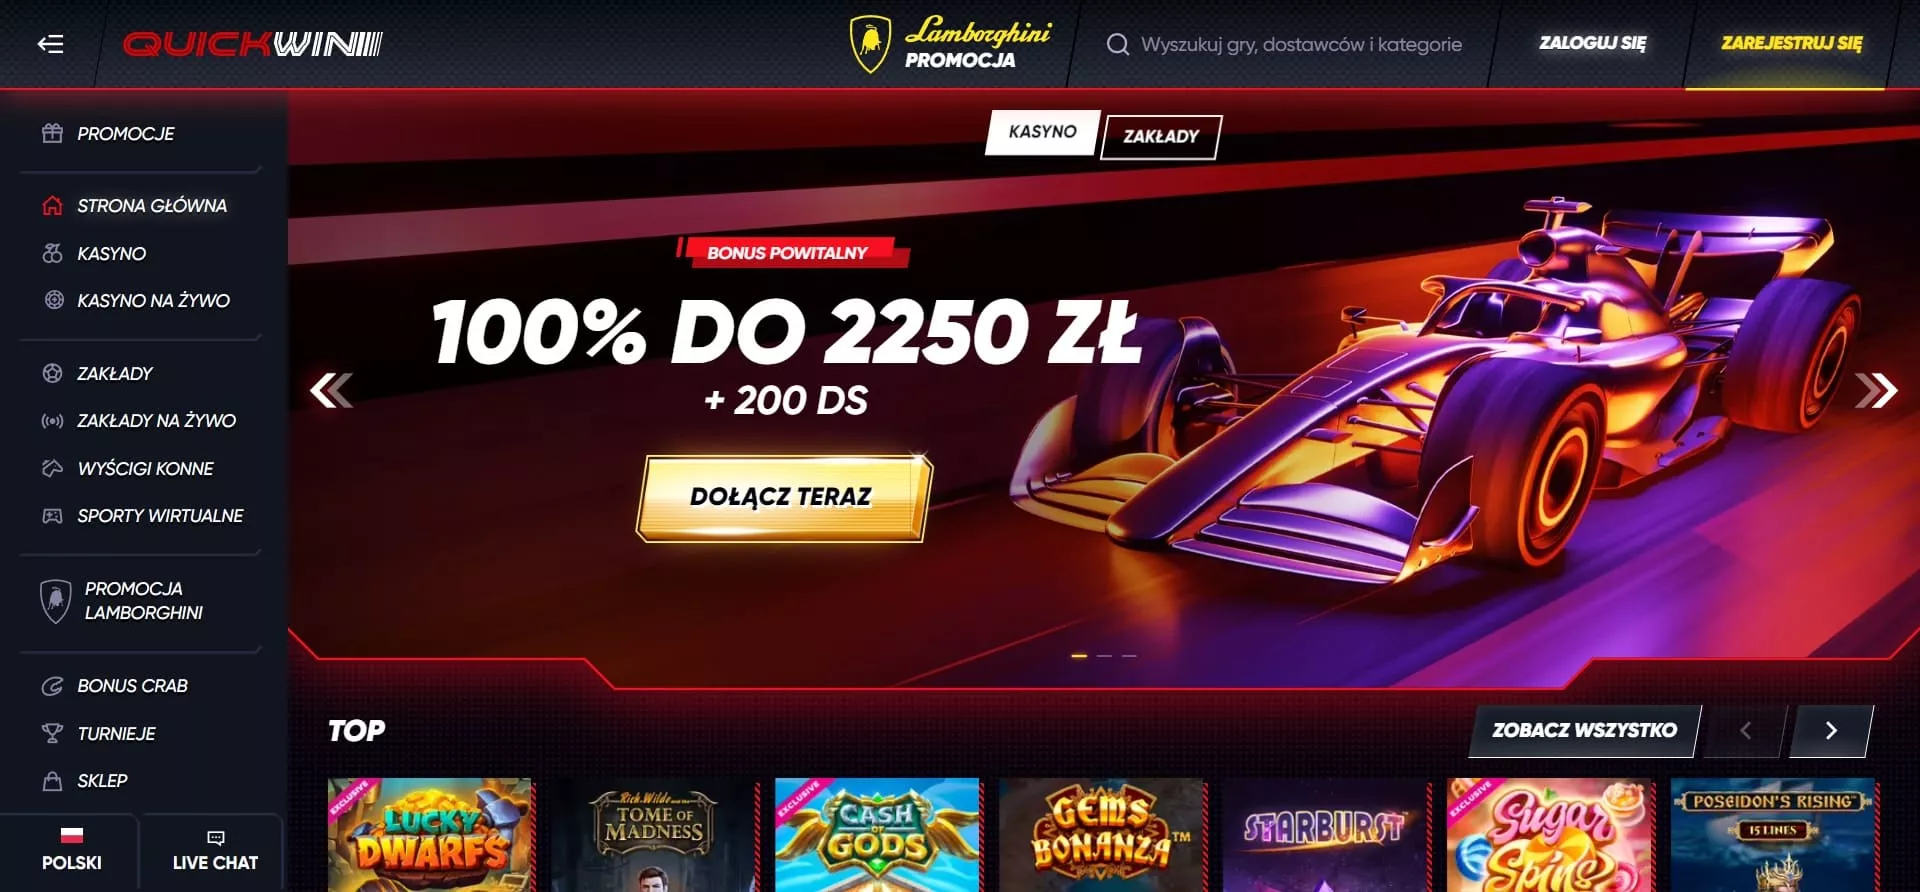1920x892 pixels.
Task: Open the Promocje gift icon
Action: [52, 133]
